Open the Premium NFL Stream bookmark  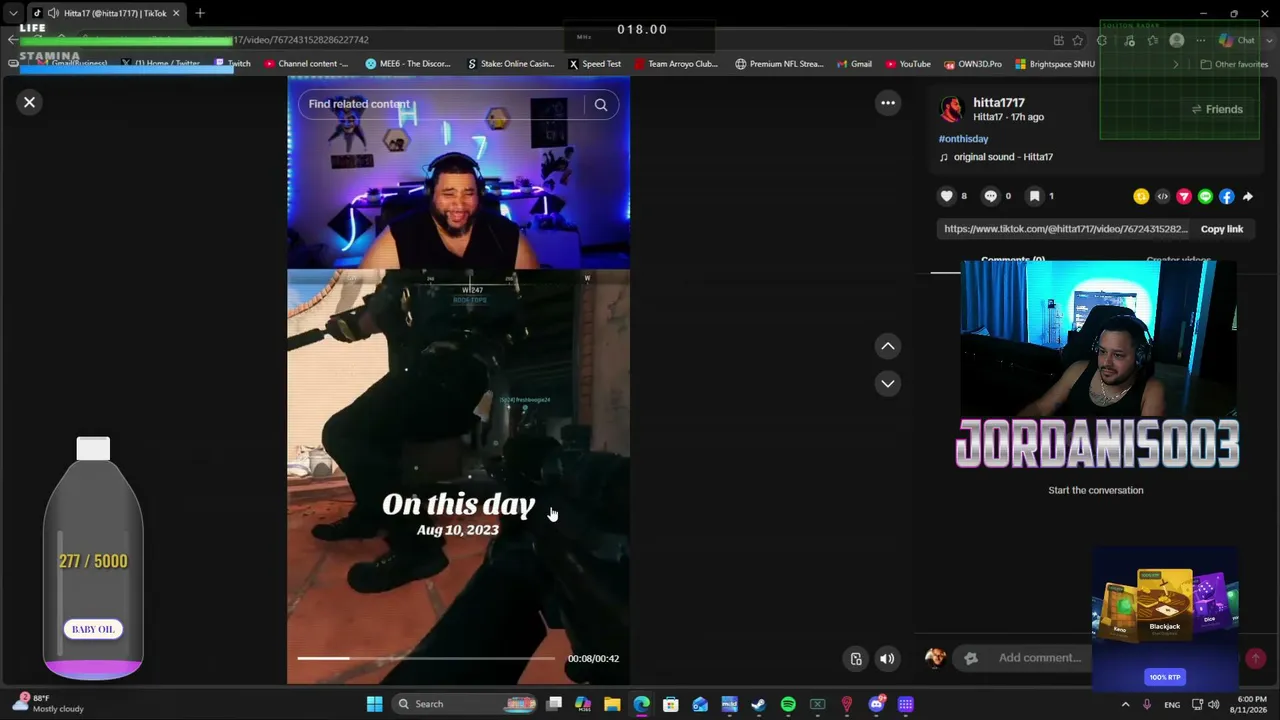779,64
